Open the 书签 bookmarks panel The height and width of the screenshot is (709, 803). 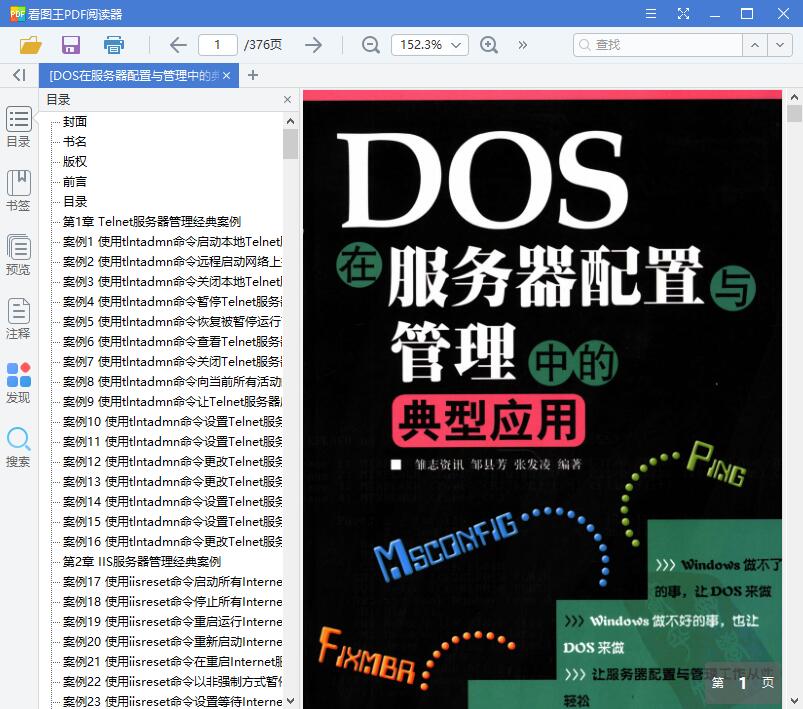18,191
